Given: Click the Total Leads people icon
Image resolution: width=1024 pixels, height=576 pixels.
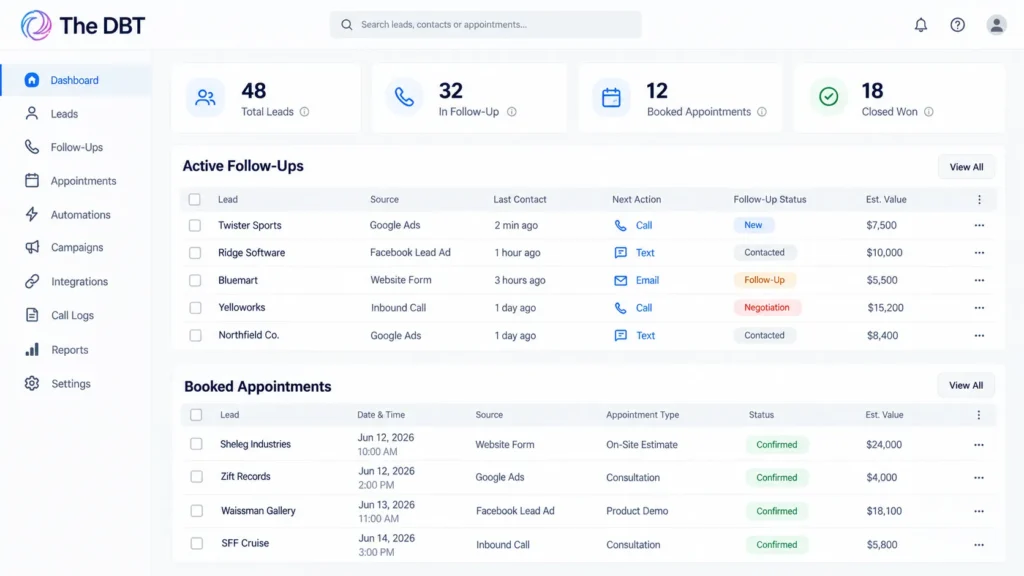Looking at the screenshot, I should pyautogui.click(x=205, y=97).
